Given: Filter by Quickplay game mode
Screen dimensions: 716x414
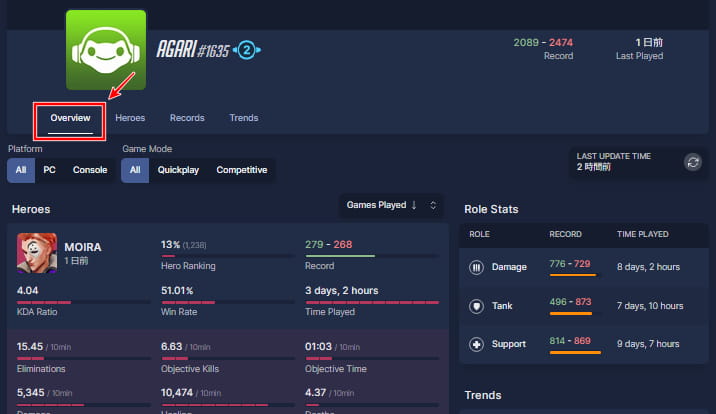Looking at the screenshot, I should coord(178,170).
